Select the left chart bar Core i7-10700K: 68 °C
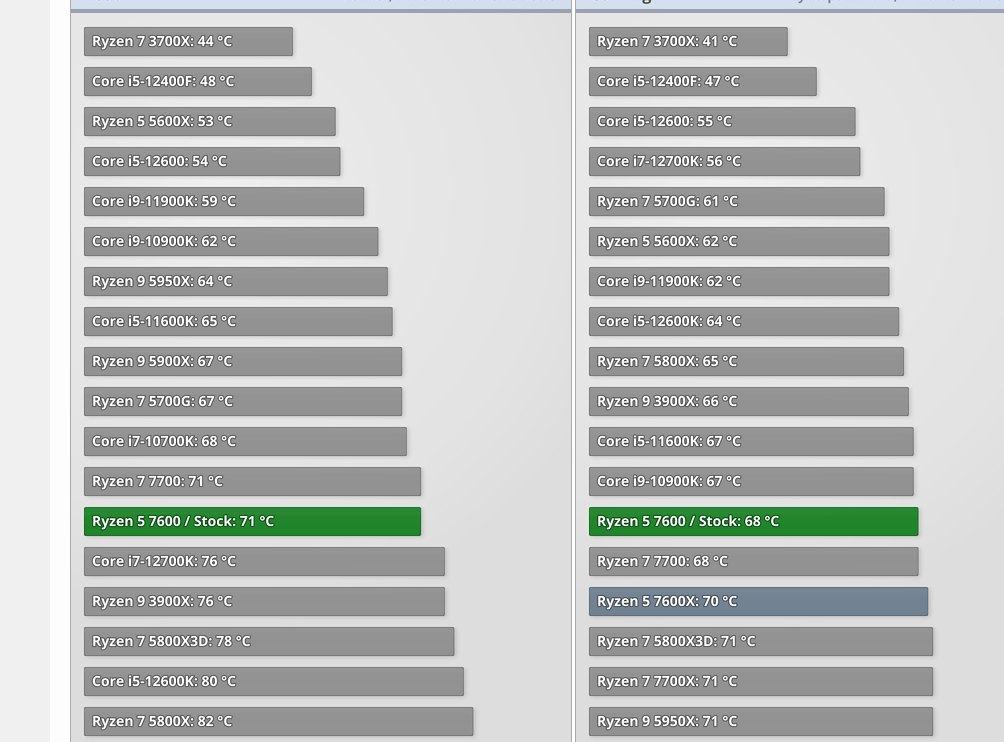1004x742 pixels. click(245, 441)
